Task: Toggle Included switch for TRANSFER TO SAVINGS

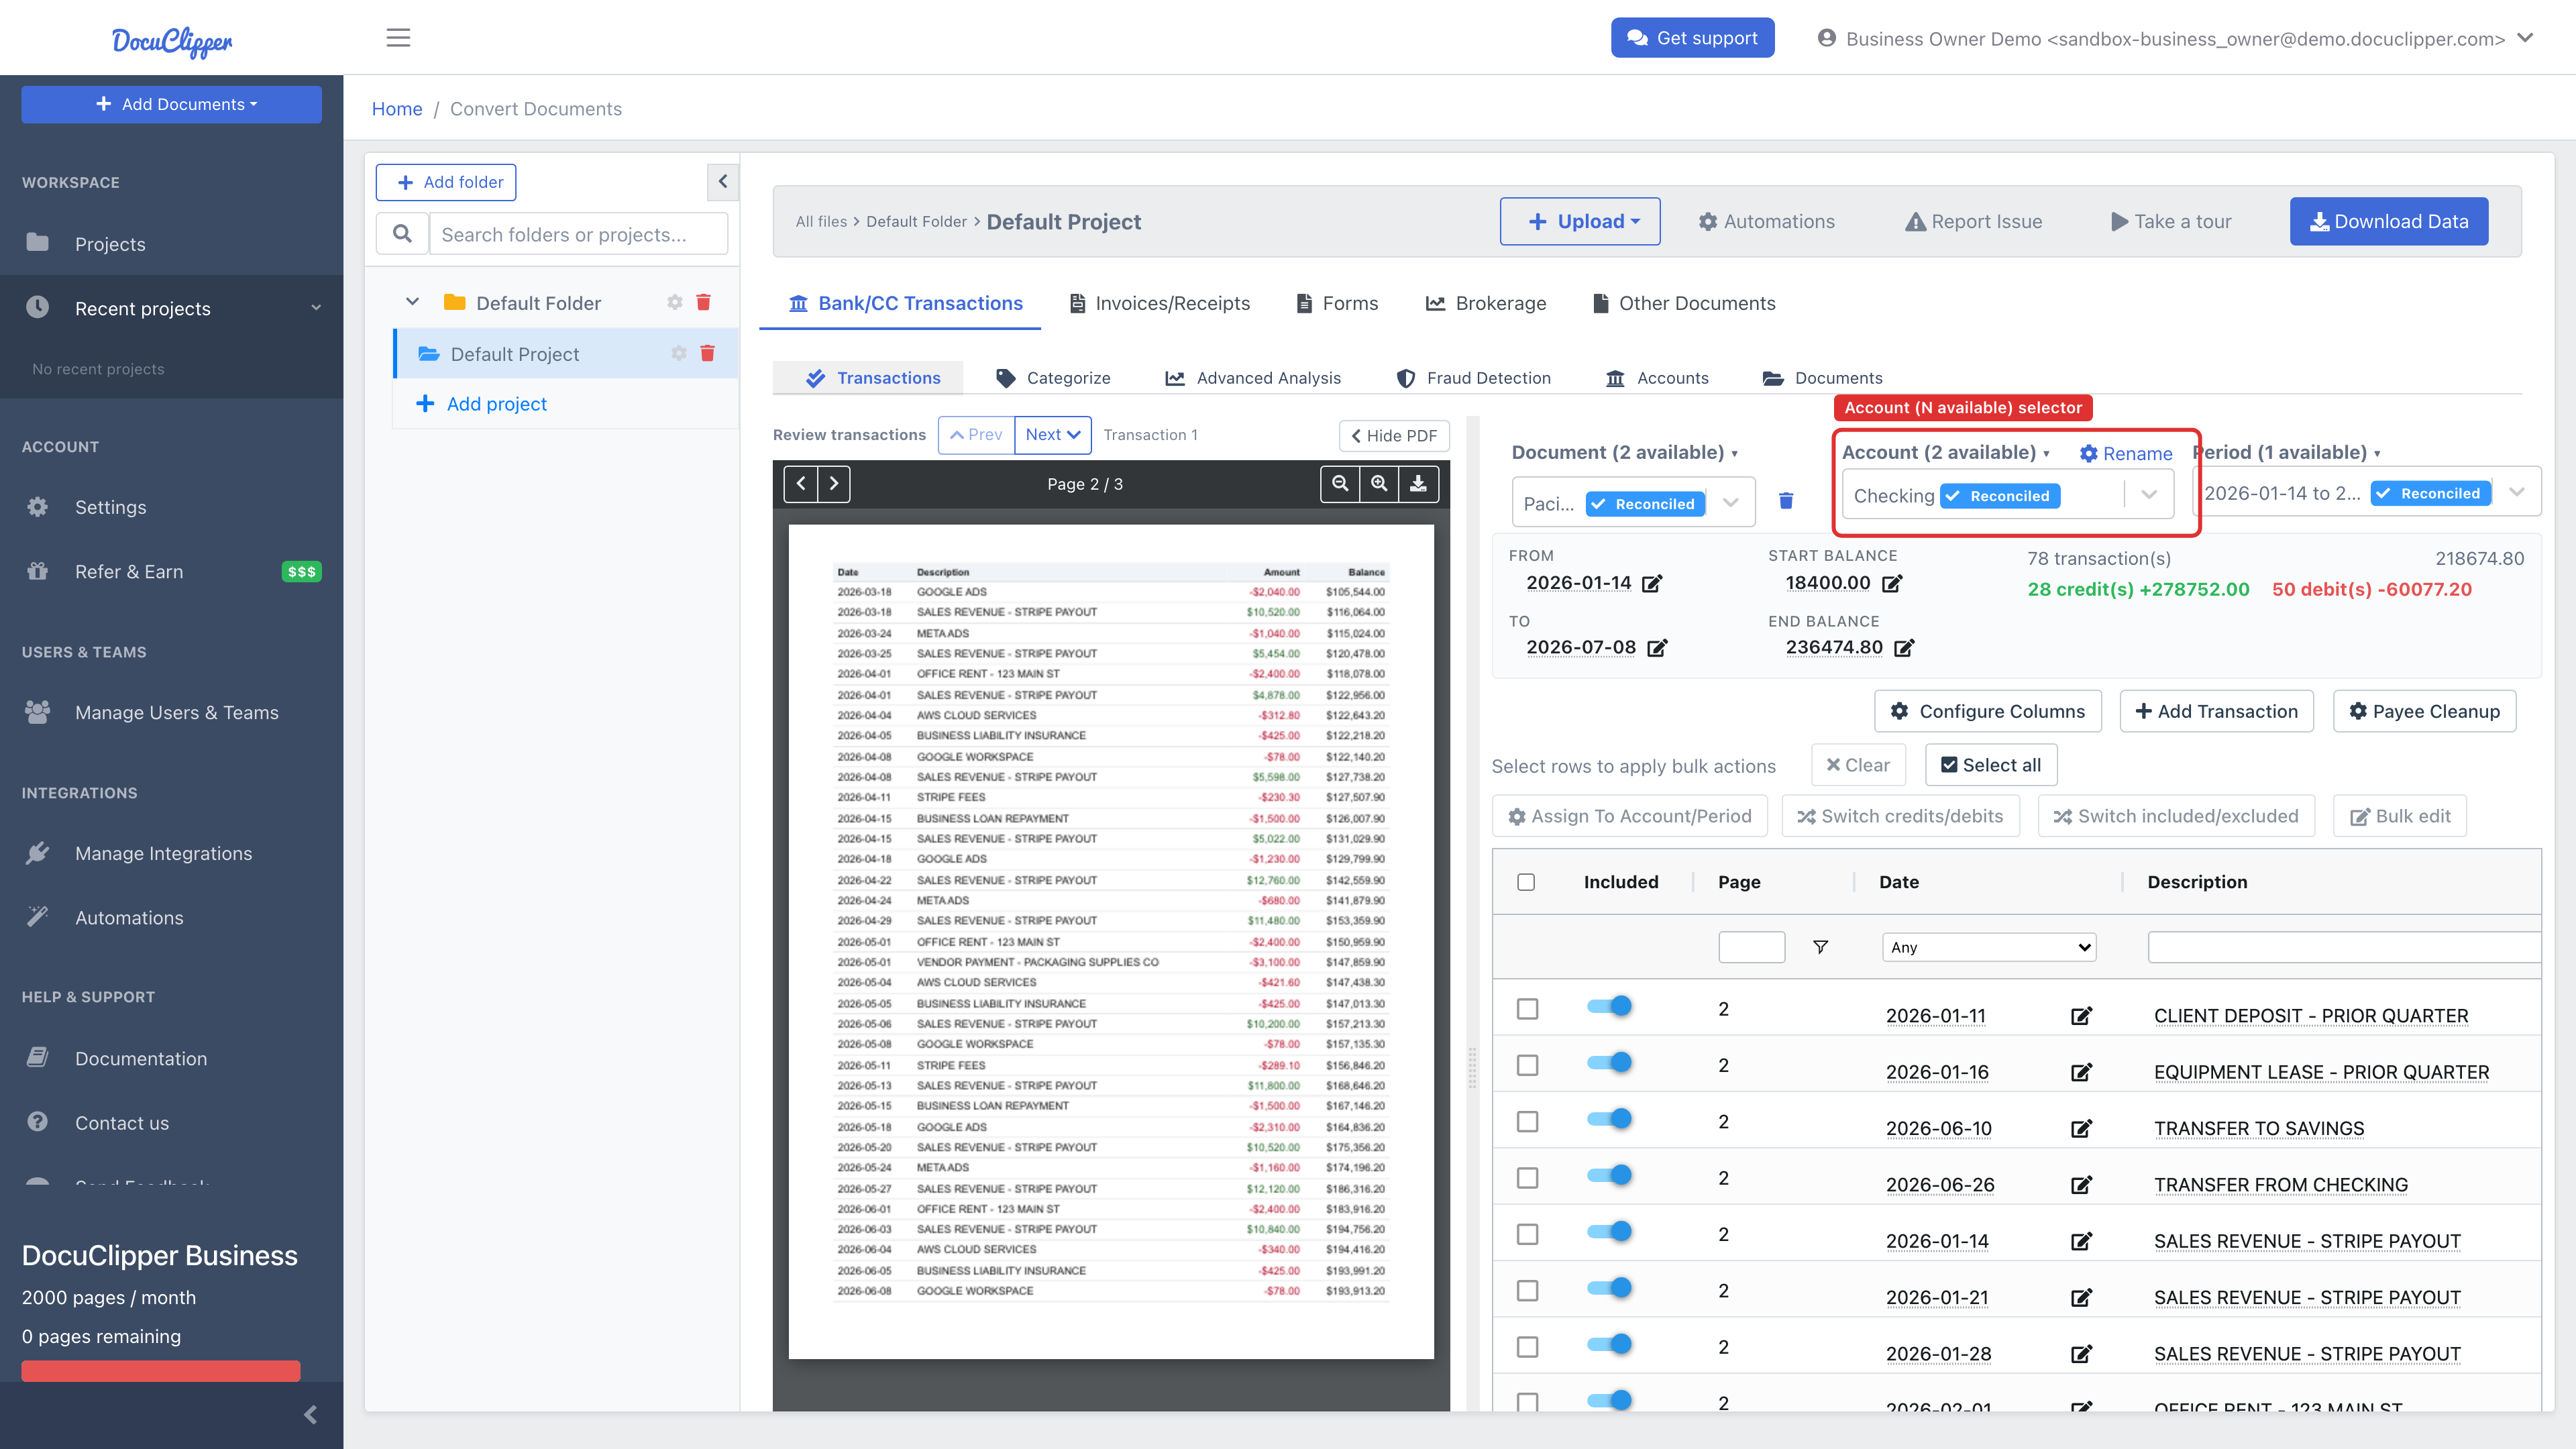Action: pyautogui.click(x=1609, y=1118)
